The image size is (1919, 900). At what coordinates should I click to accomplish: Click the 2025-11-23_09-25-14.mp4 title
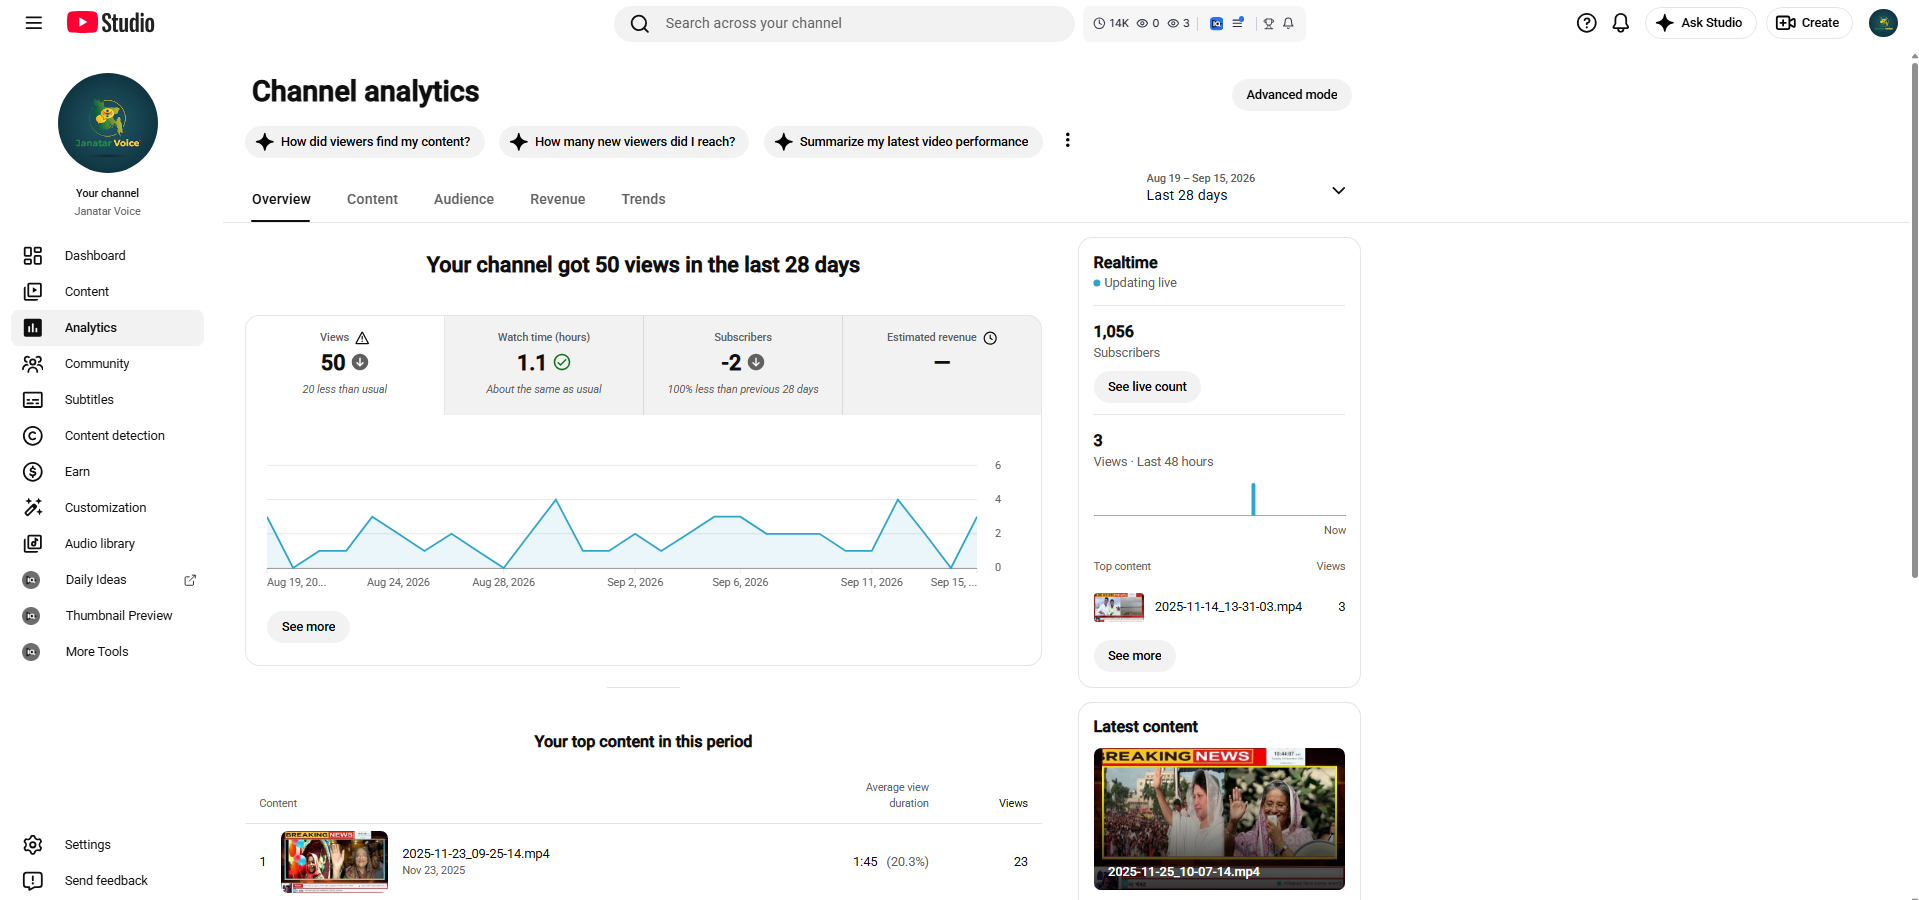(476, 854)
